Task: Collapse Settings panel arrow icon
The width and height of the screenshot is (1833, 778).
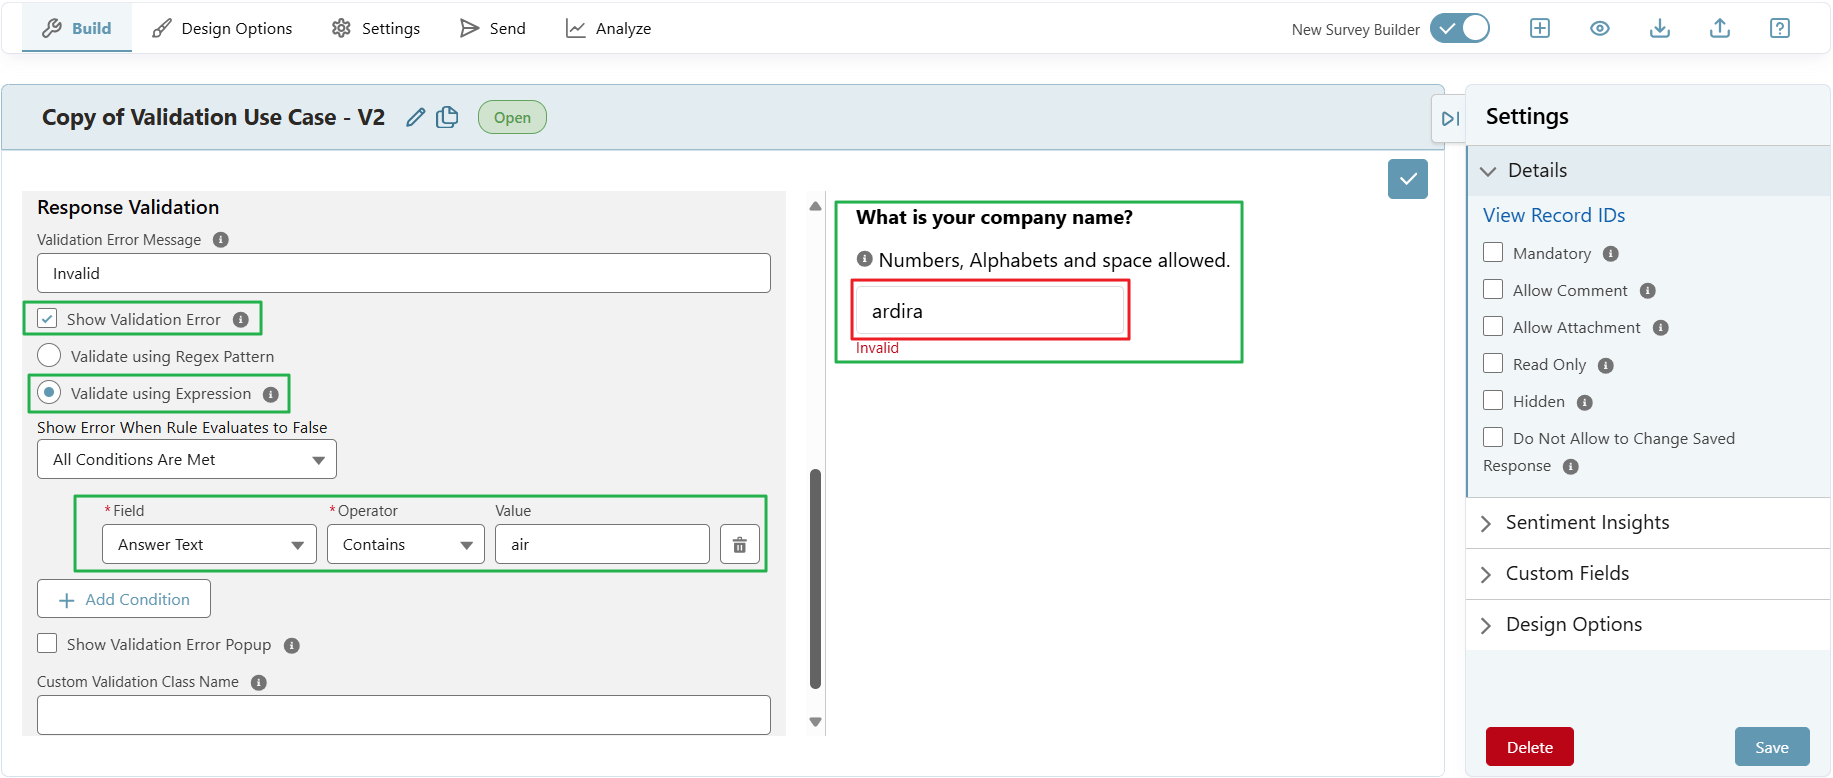Action: pyautogui.click(x=1450, y=119)
